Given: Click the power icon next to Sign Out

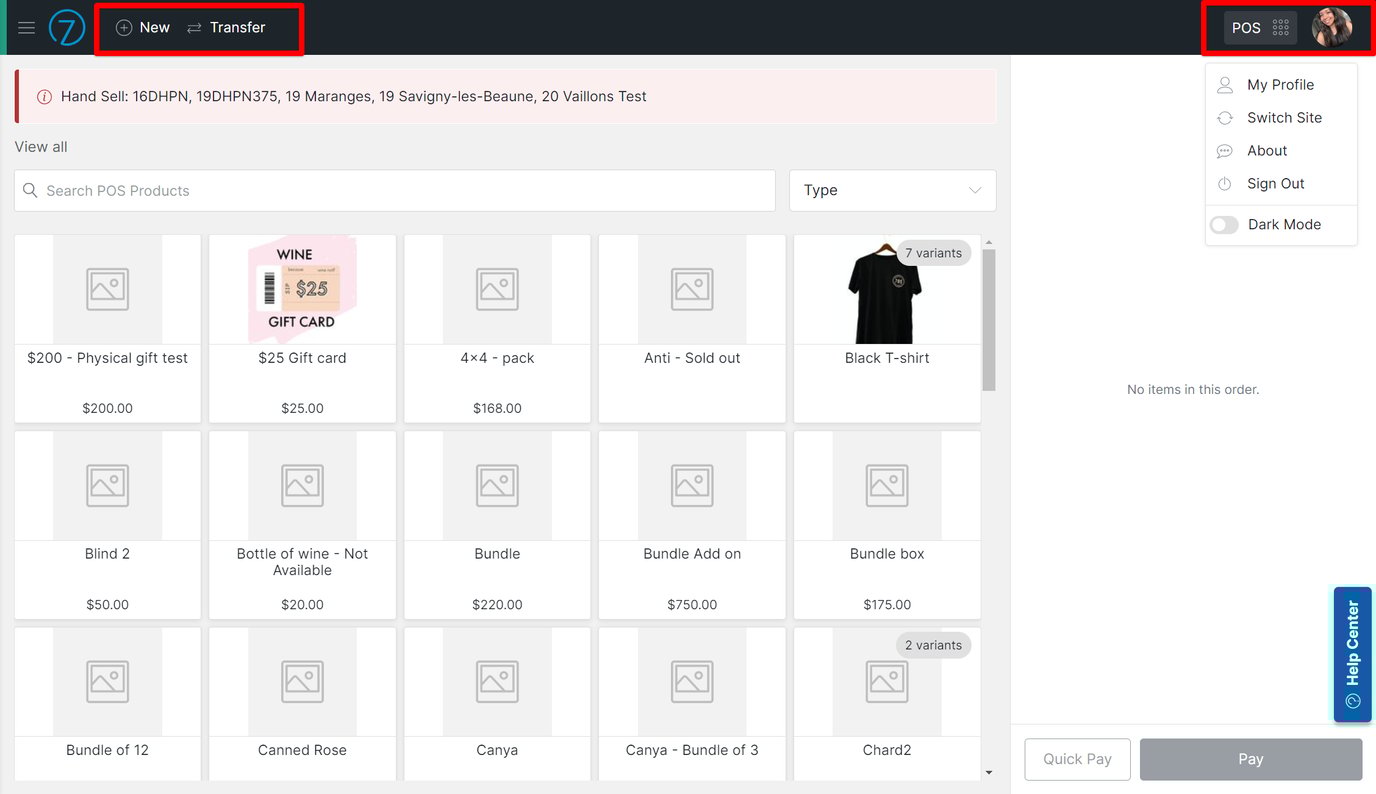Looking at the screenshot, I should 1224,183.
